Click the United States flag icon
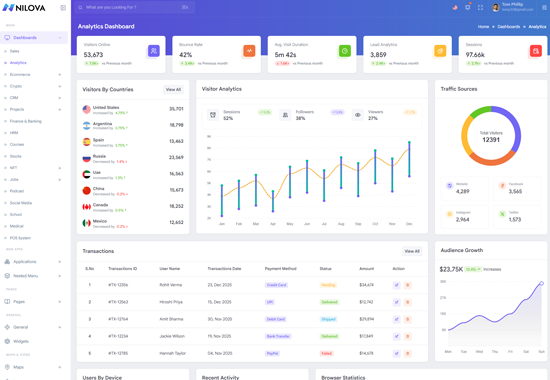Image resolution: width=550 pixels, height=380 pixels. pyautogui.click(x=87, y=109)
